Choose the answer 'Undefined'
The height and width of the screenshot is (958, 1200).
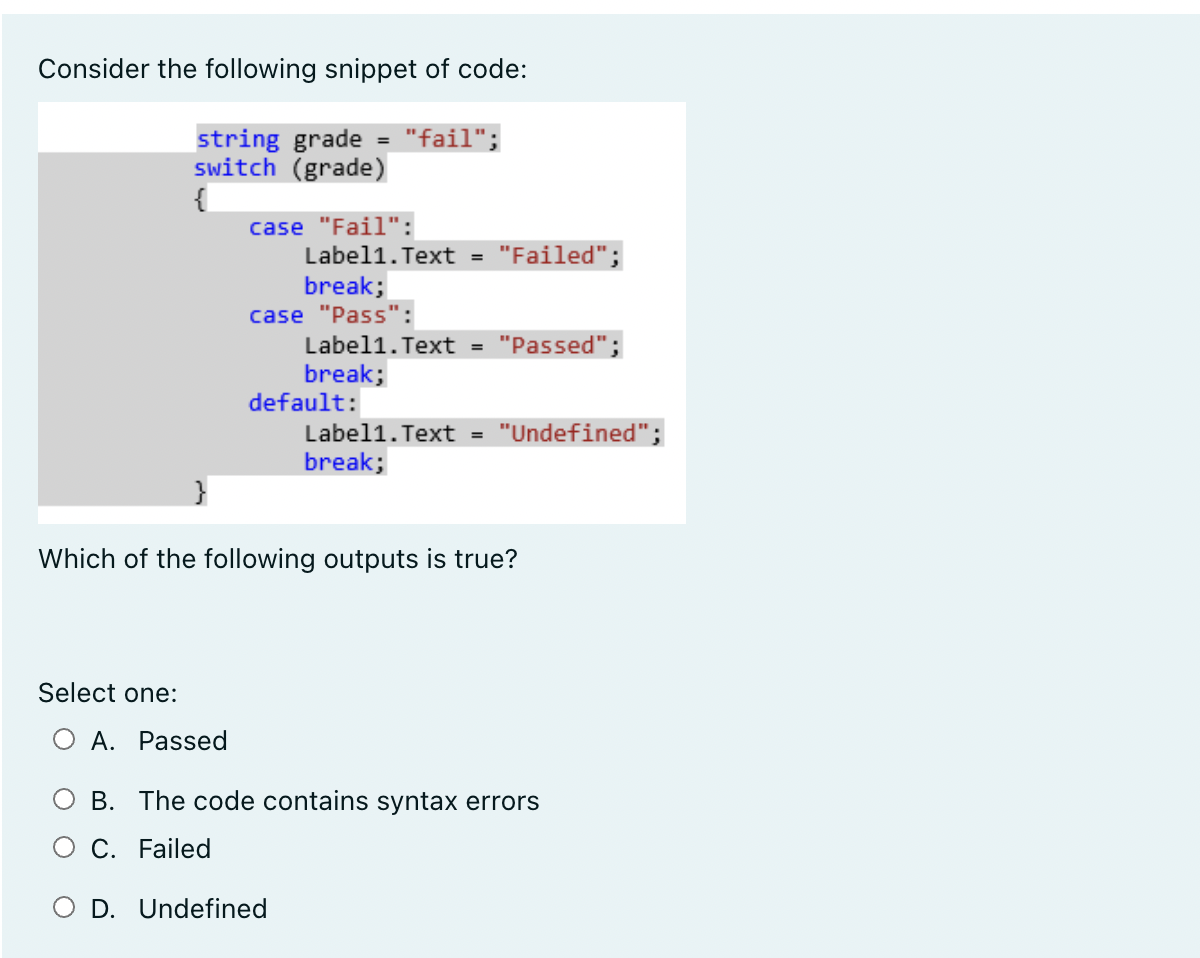click(x=202, y=909)
